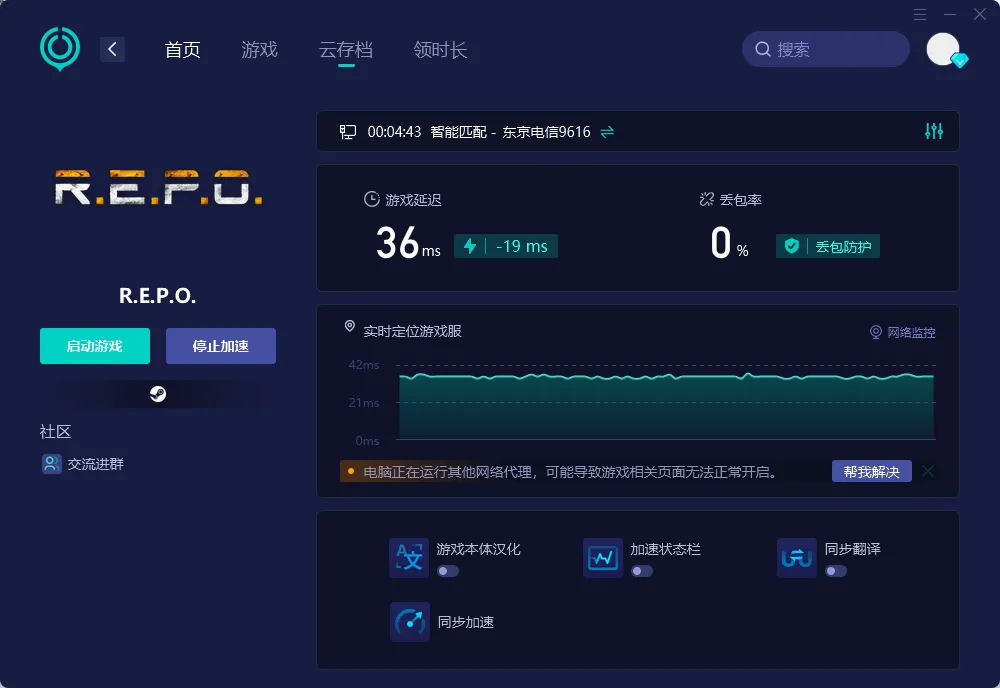
Task: Click the monitor icon beside timer
Action: [348, 132]
